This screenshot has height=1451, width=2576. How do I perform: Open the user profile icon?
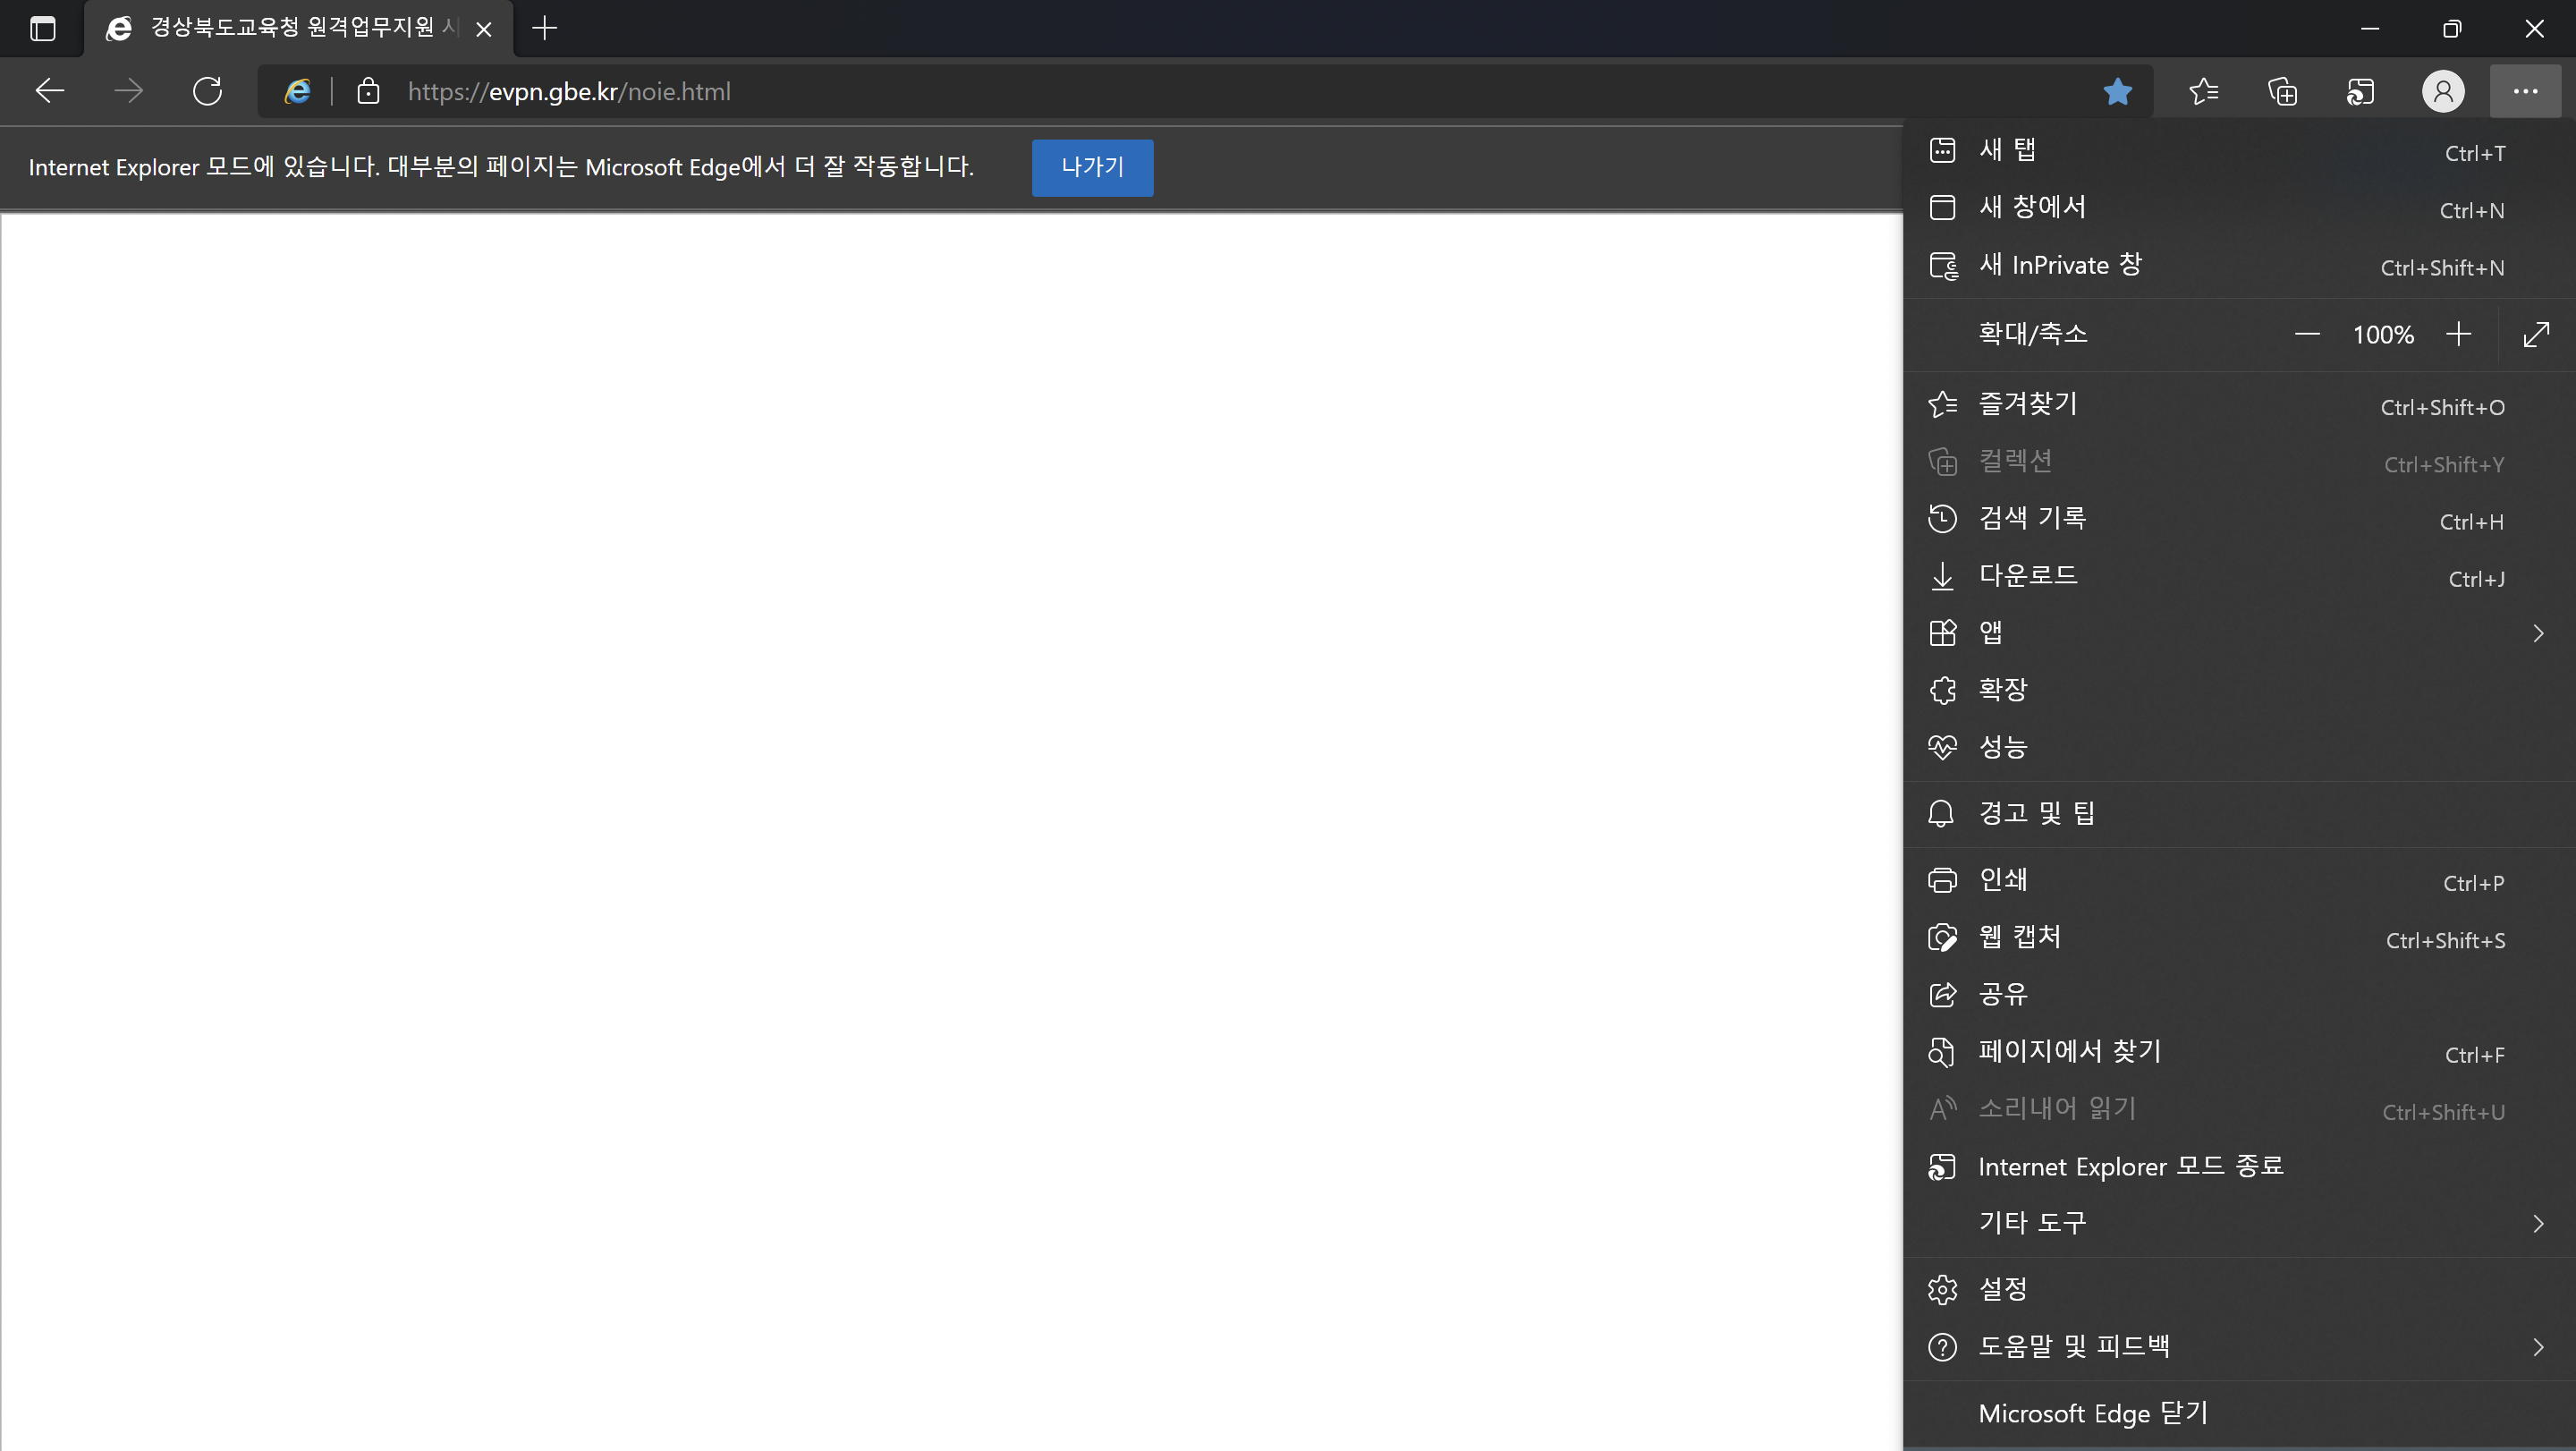click(x=2442, y=92)
